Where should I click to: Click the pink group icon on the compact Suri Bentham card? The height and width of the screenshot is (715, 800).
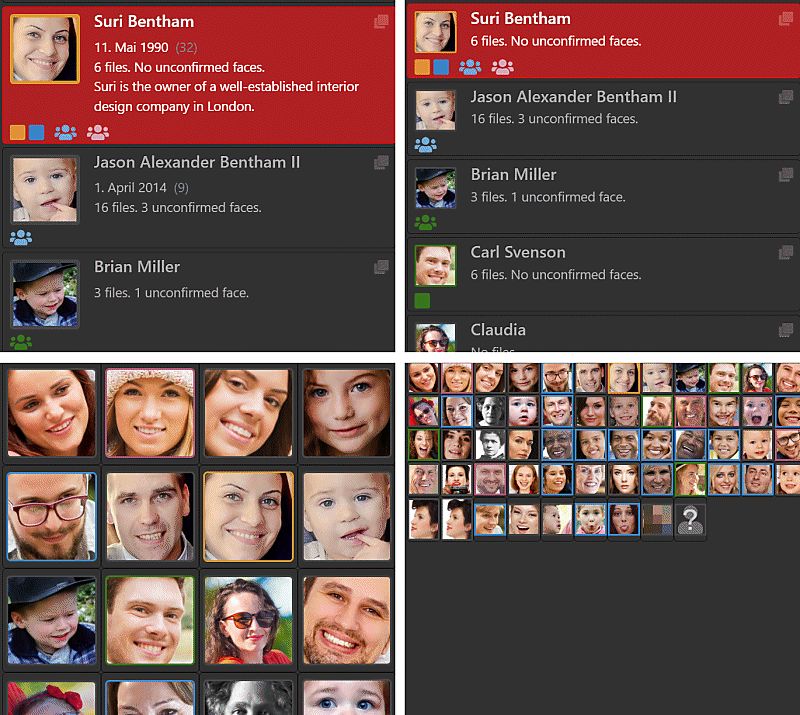click(503, 67)
